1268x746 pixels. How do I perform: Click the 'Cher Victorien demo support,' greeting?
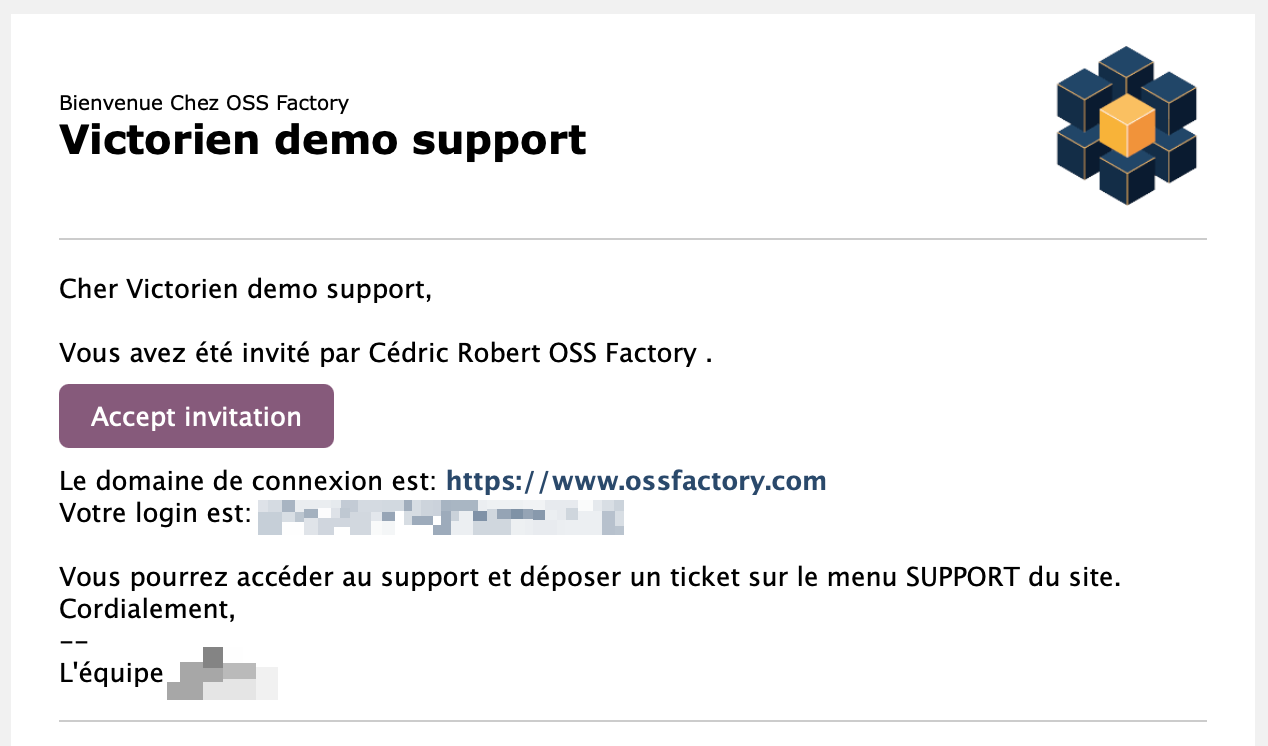click(x=246, y=291)
